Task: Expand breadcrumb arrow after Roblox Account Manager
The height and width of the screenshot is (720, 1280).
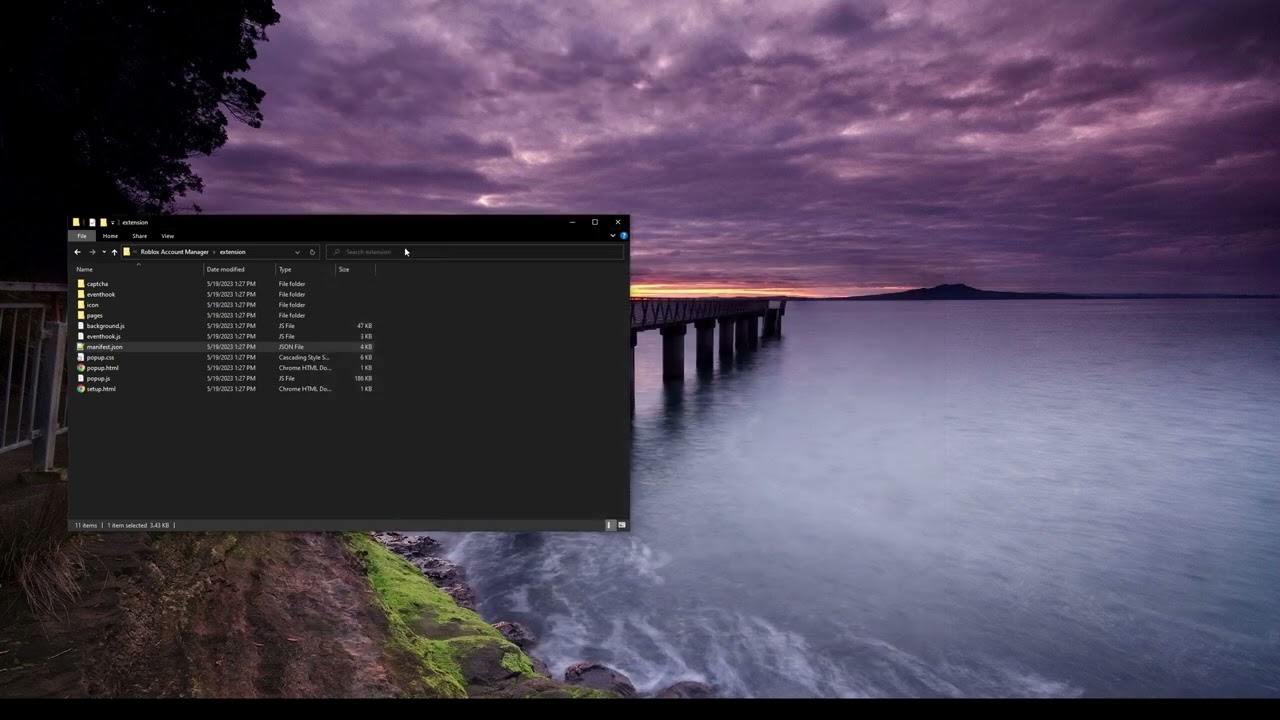Action: (214, 252)
